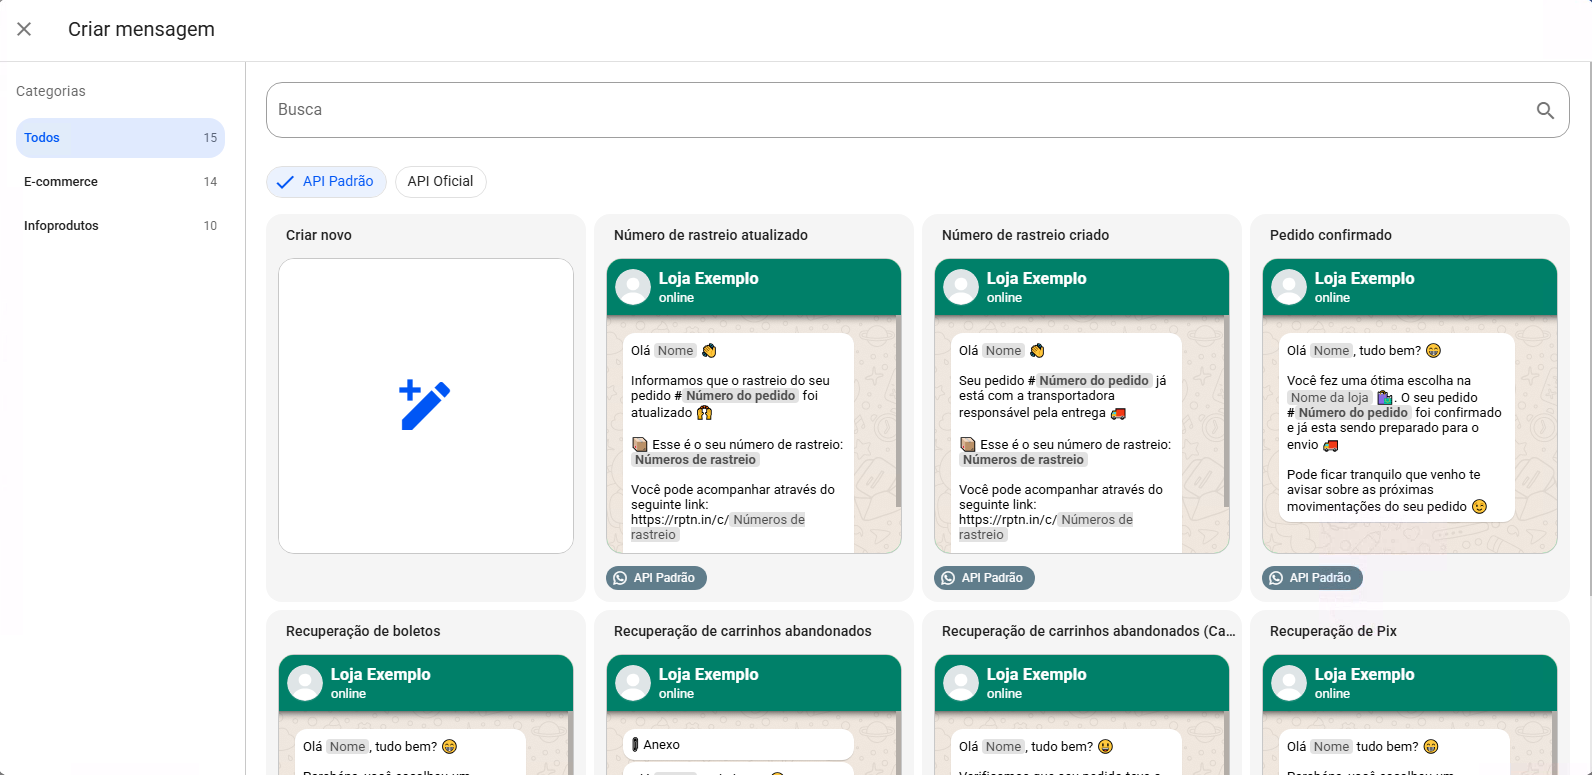Click the search magnifier icon
This screenshot has width=1592, height=775.
click(x=1545, y=110)
